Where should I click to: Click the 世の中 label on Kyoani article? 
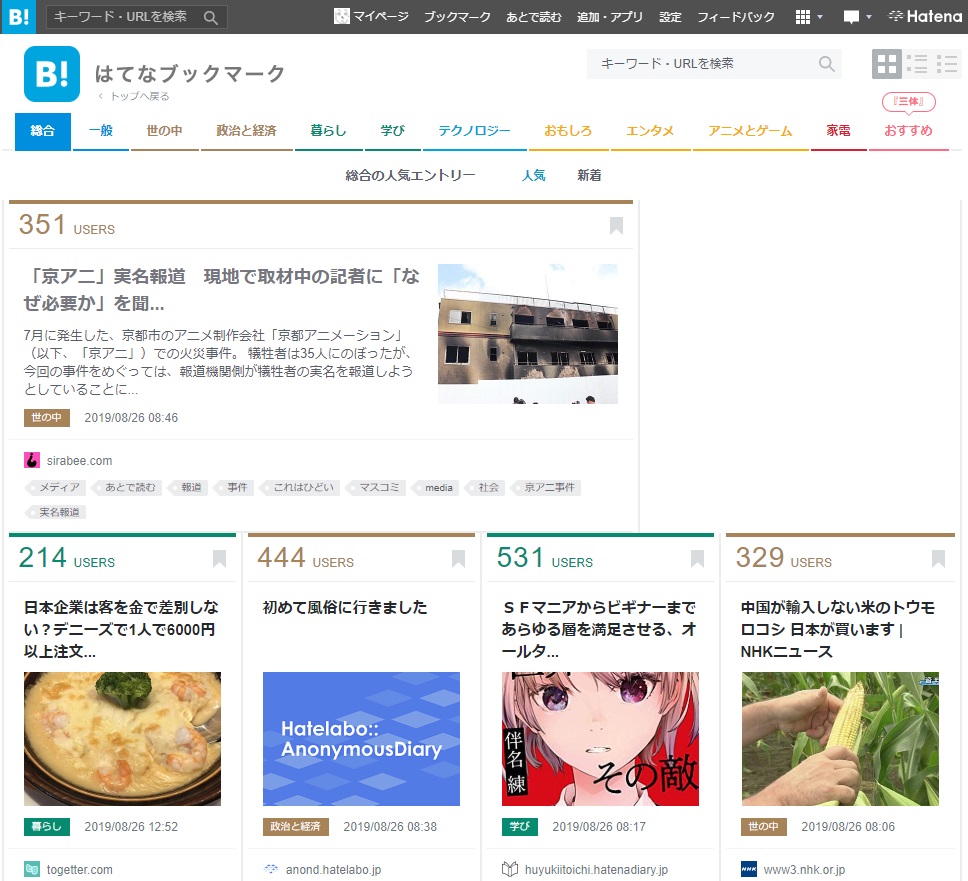(47, 418)
